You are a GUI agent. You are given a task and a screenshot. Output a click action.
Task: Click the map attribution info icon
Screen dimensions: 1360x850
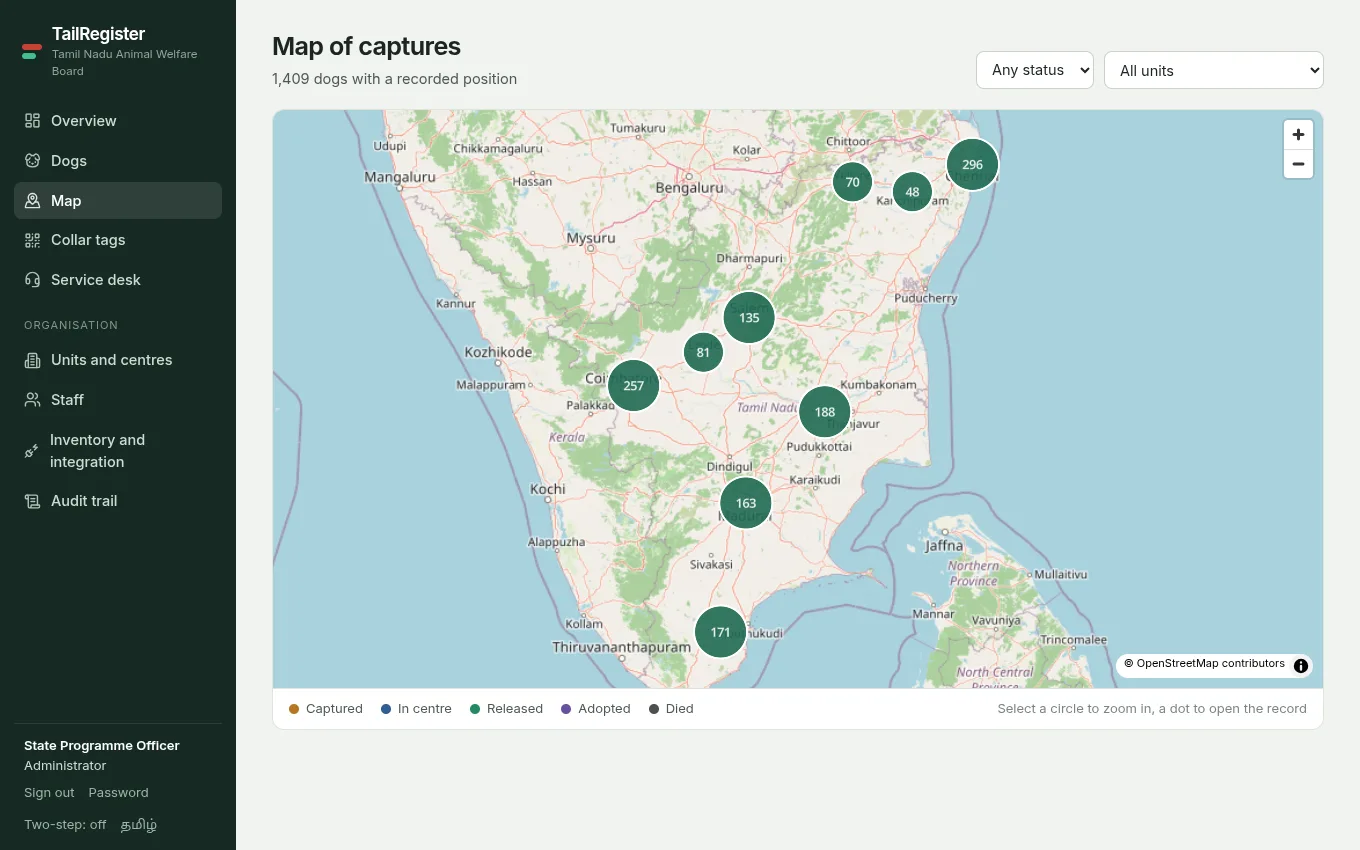click(x=1301, y=666)
